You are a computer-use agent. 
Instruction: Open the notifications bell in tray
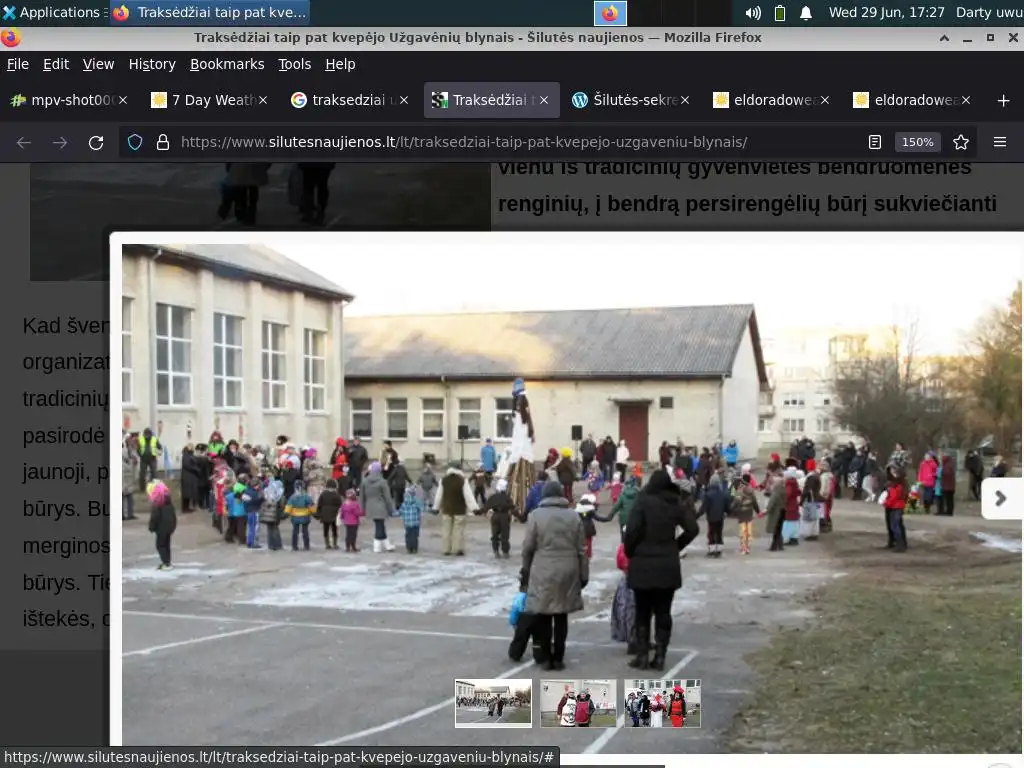tap(806, 13)
